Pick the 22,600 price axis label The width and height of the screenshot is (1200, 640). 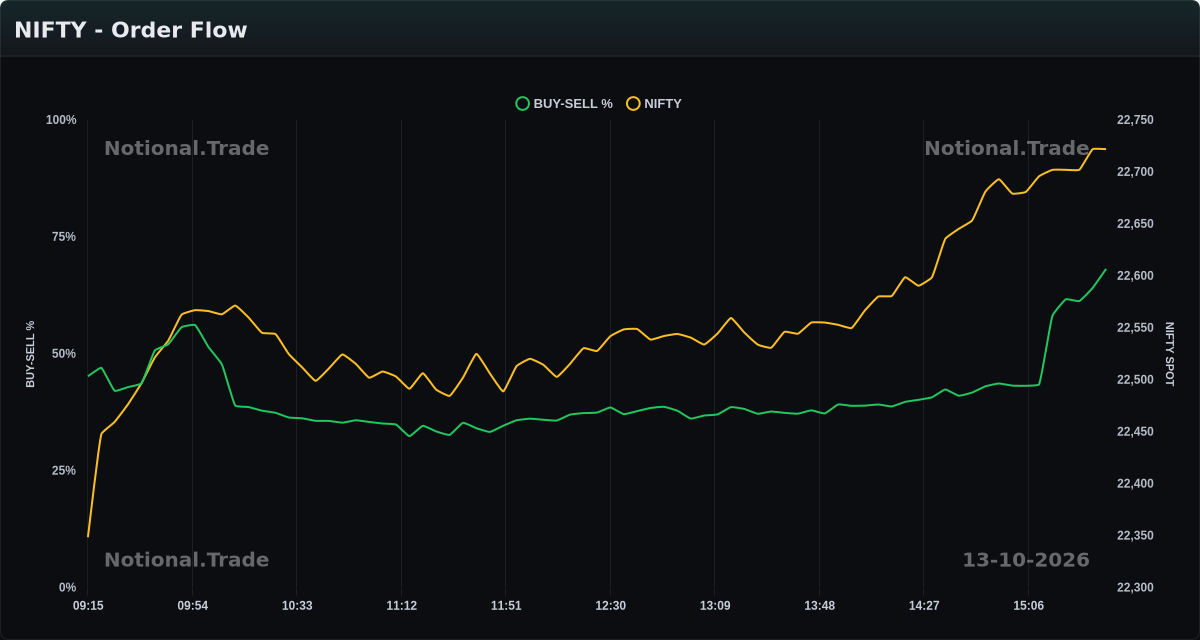tap(1135, 276)
